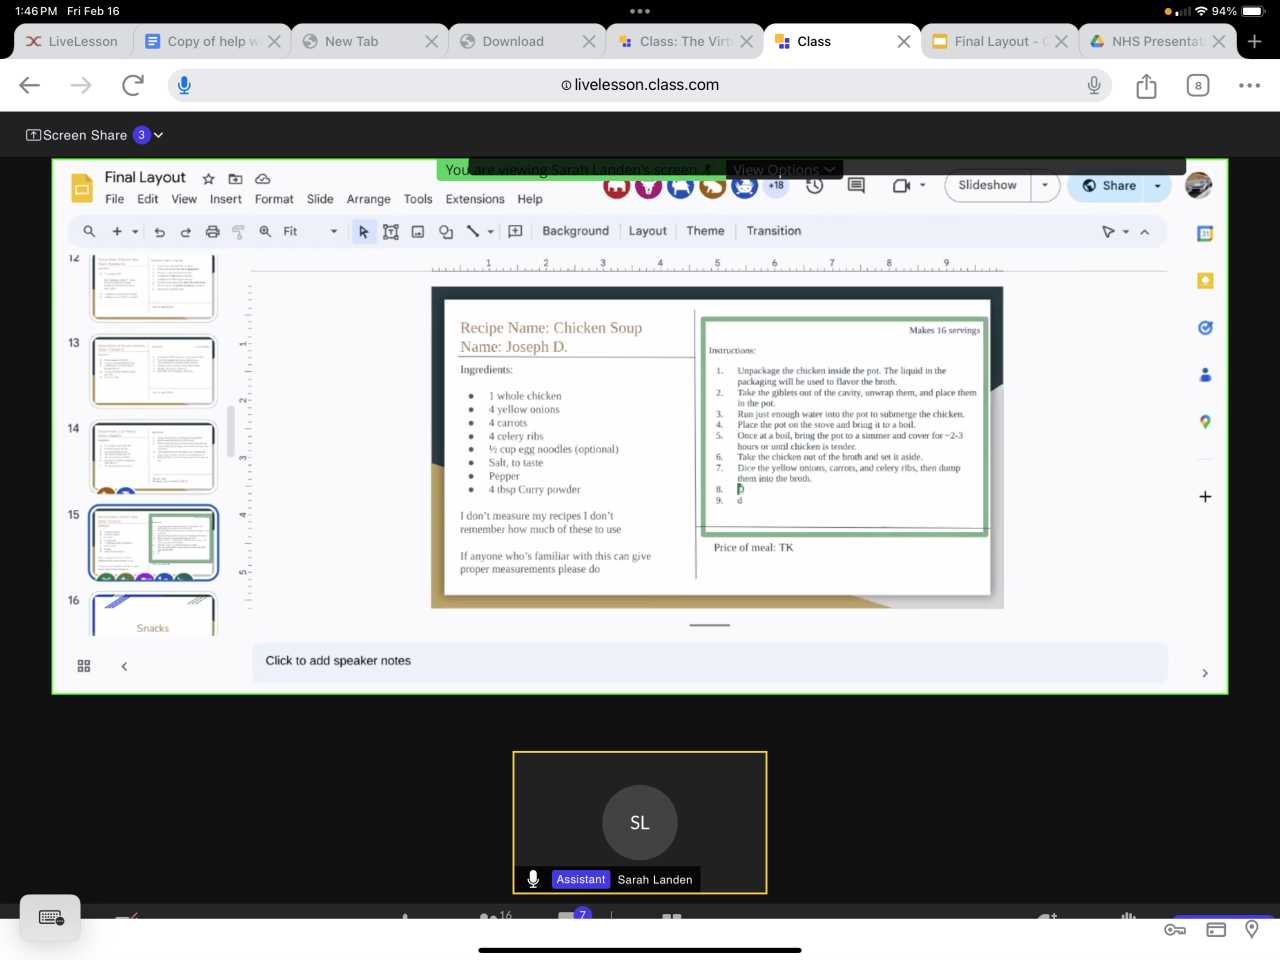The image size is (1280, 960).
Task: Collapse the filmstrip panel with left chevron
Action: (x=124, y=666)
